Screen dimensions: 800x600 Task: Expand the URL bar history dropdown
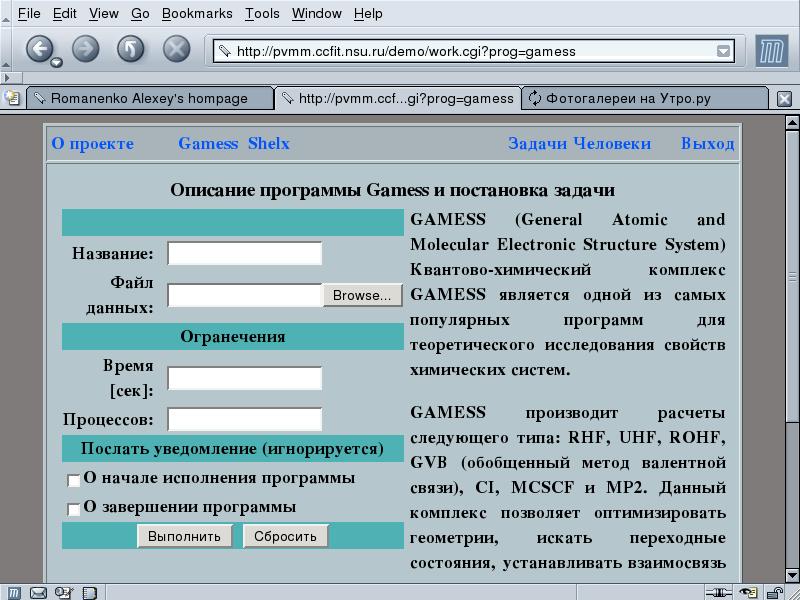pos(723,51)
